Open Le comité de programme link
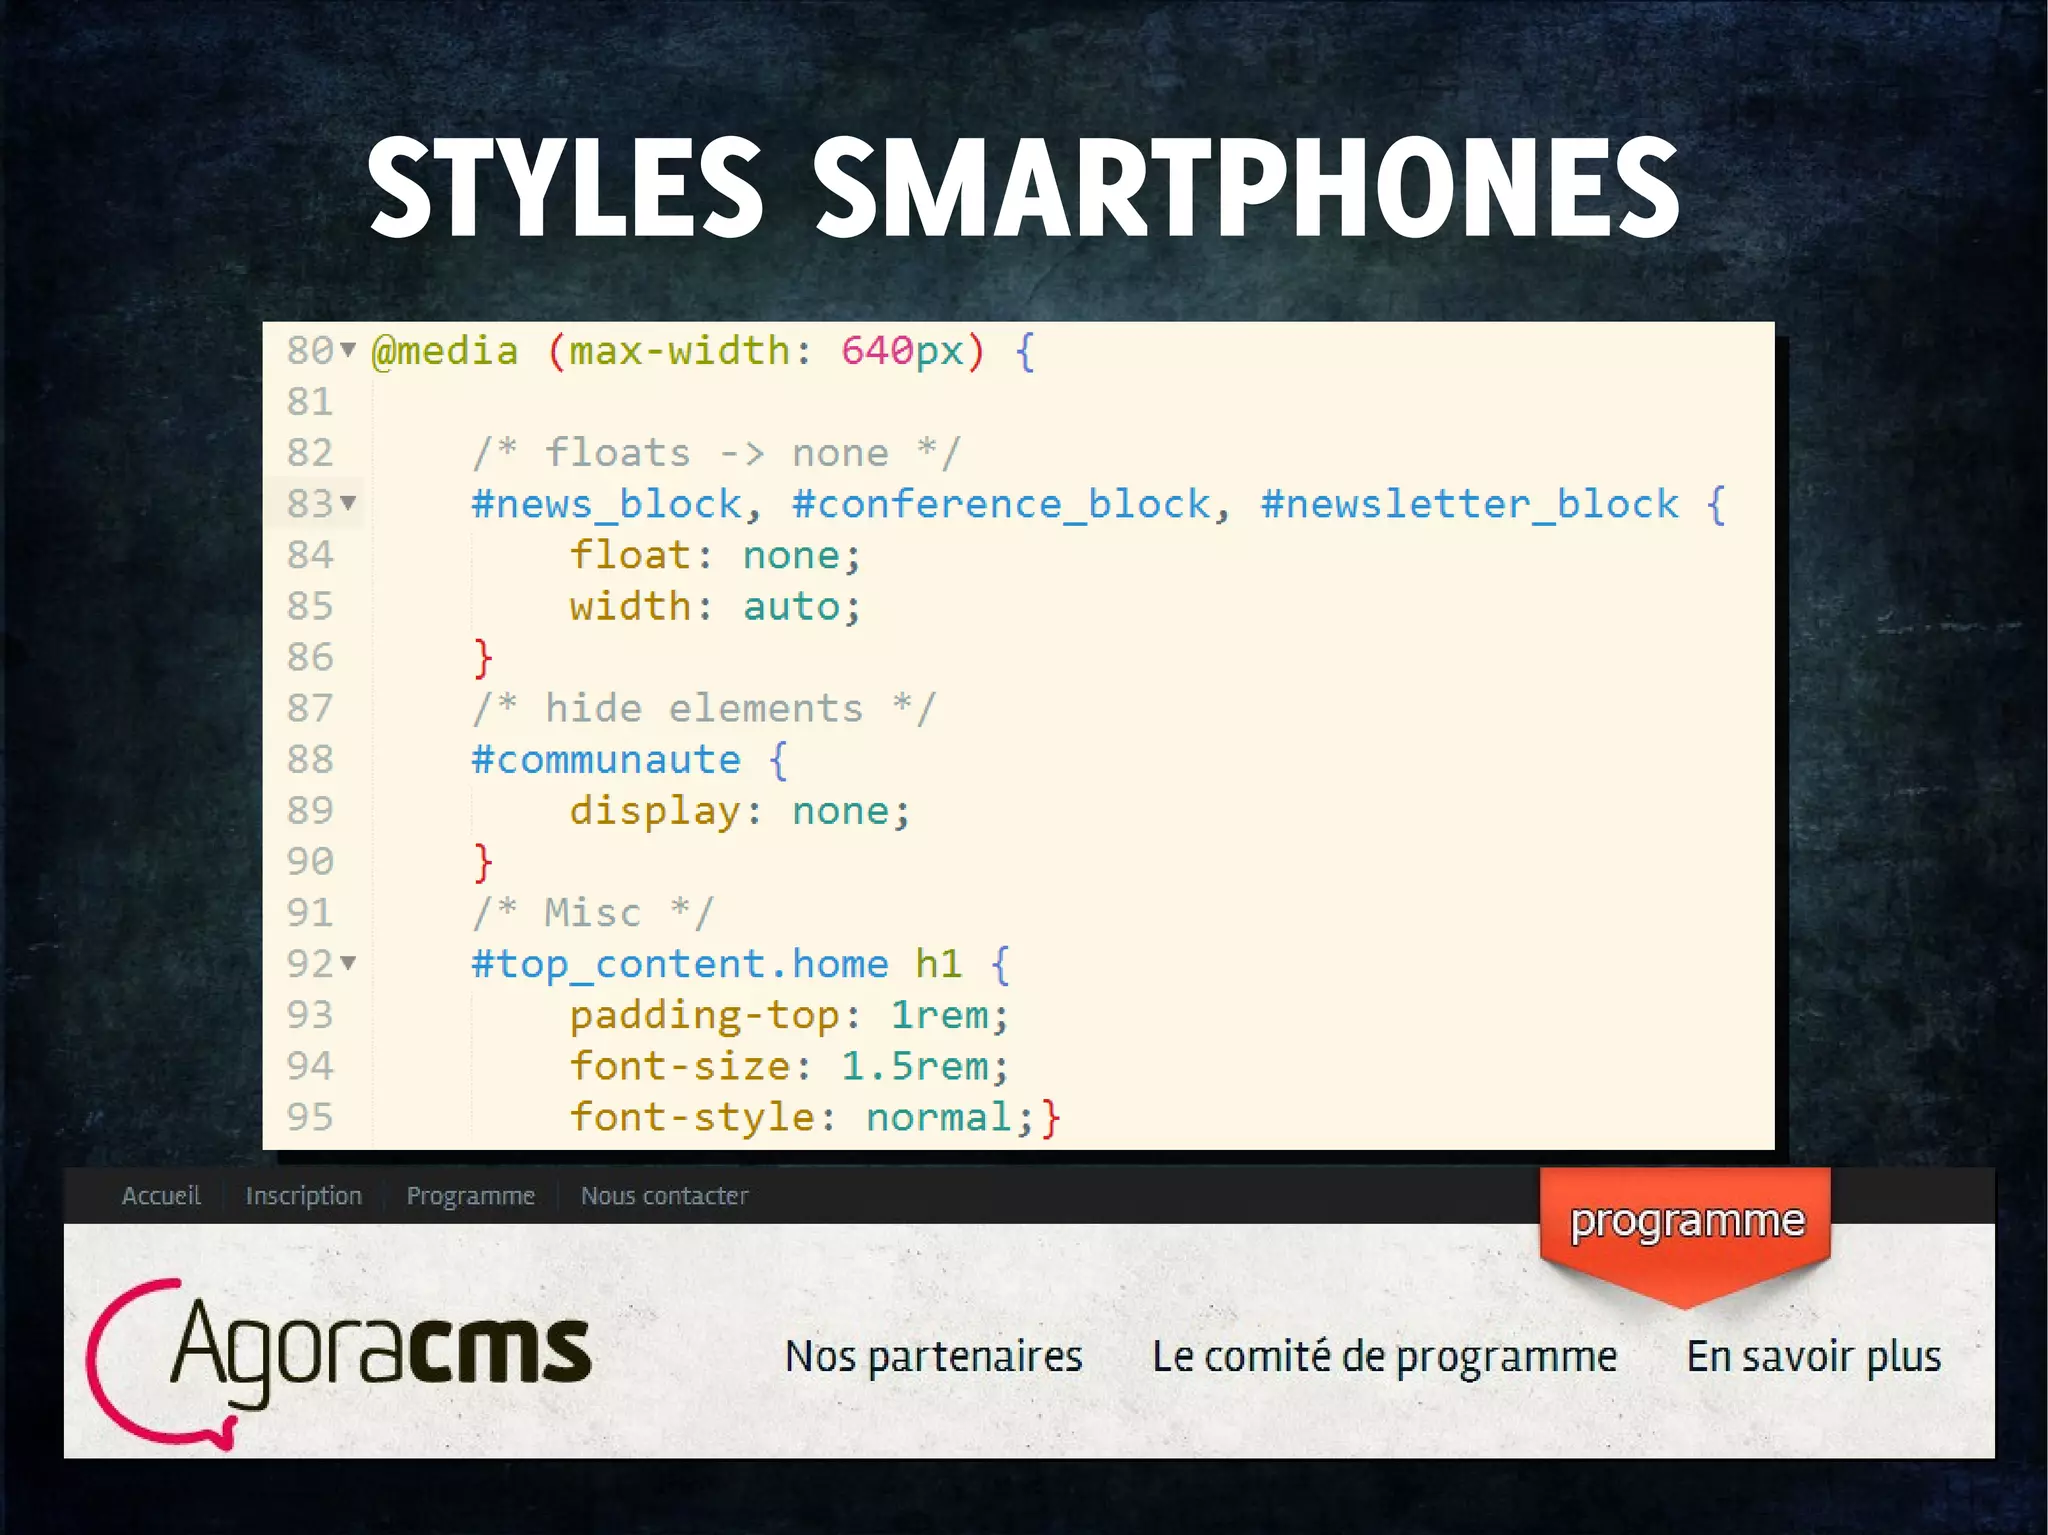2048x1535 pixels. (x=1385, y=1357)
